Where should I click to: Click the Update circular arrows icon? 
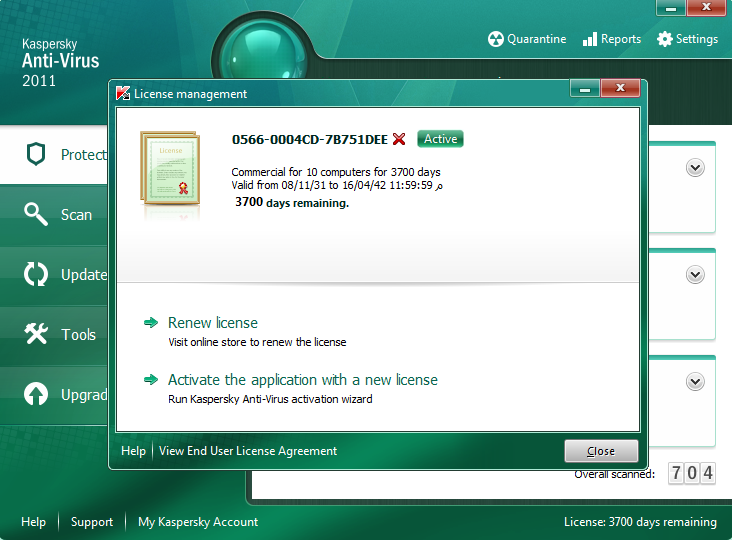(x=36, y=274)
